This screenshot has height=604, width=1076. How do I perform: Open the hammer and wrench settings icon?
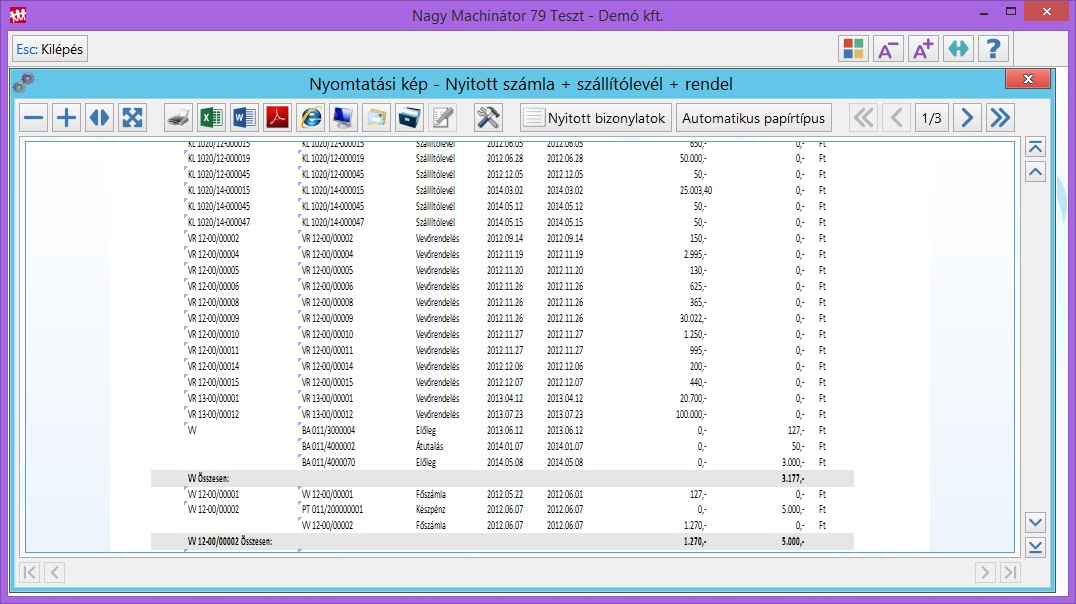[x=488, y=118]
